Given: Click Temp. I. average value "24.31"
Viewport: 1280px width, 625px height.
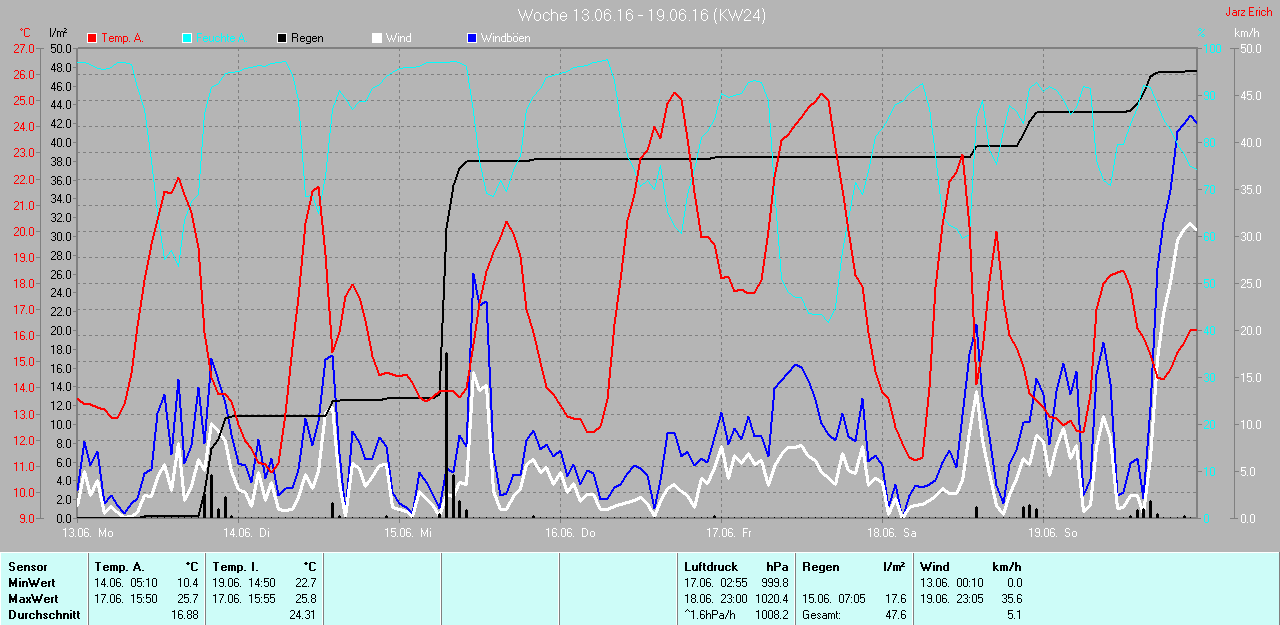Looking at the screenshot, I should (x=302, y=615).
